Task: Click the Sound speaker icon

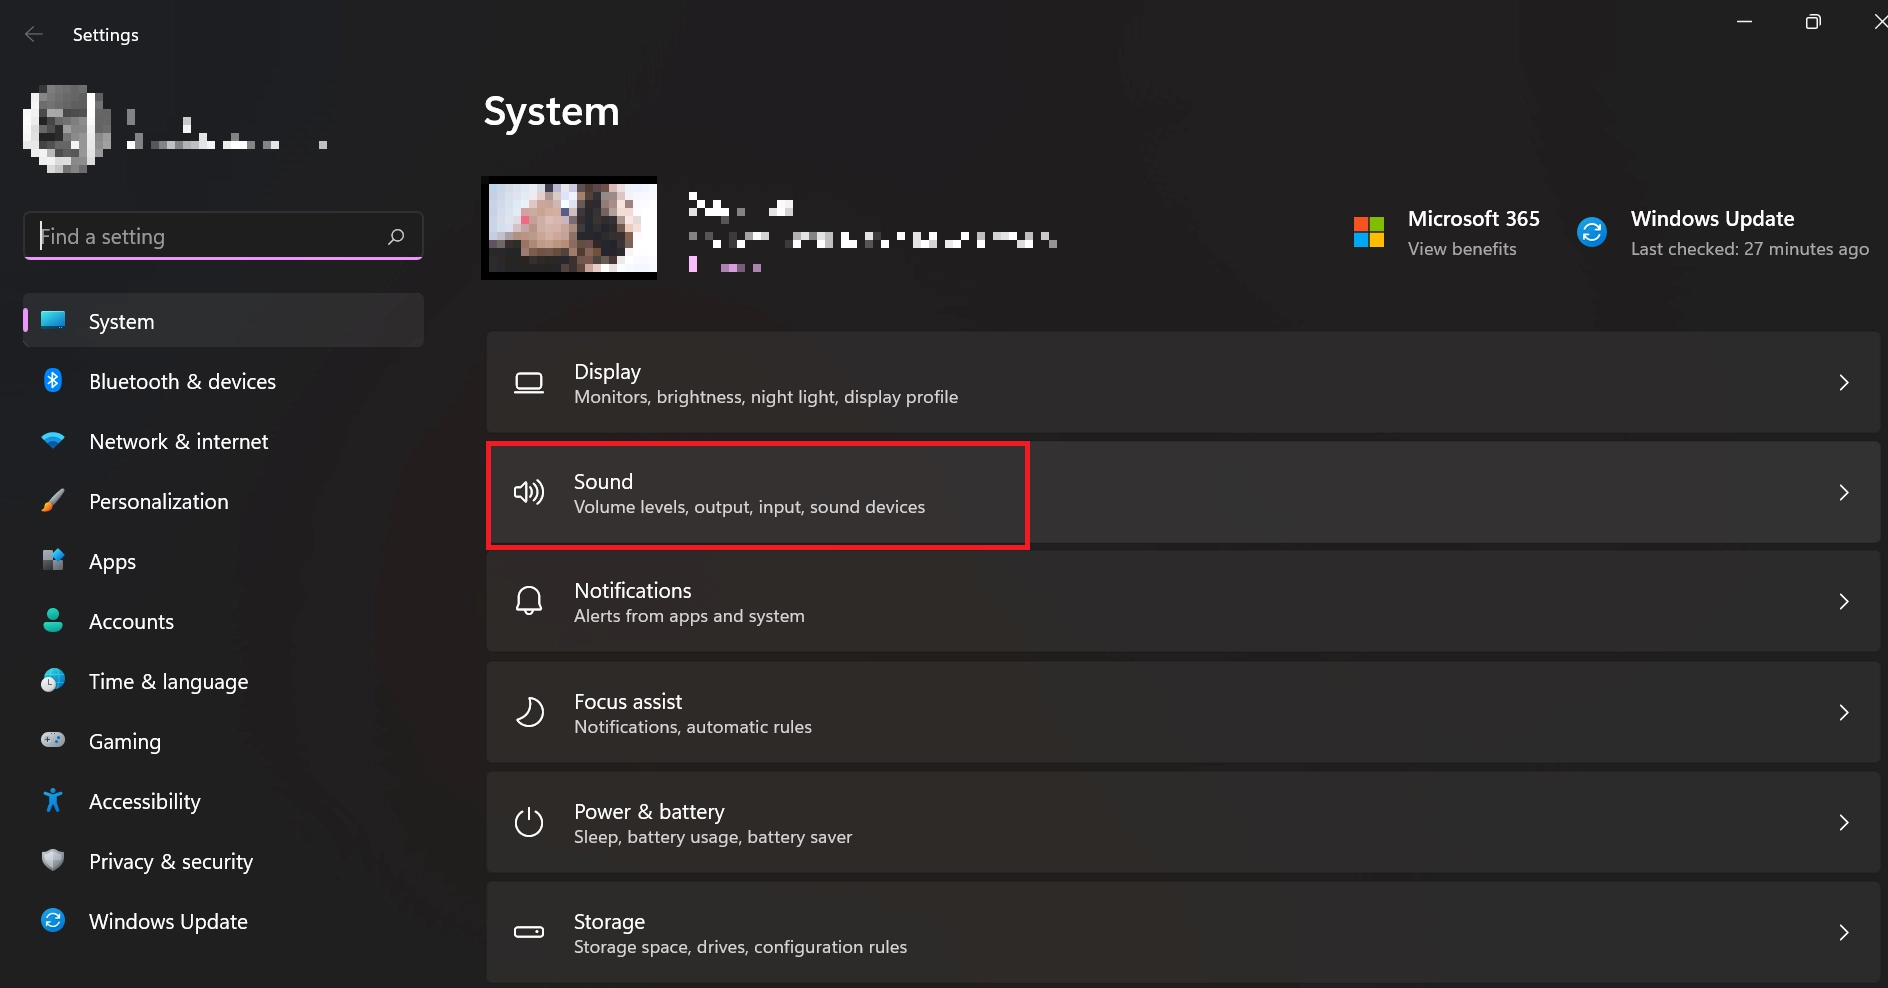Action: coord(528,492)
